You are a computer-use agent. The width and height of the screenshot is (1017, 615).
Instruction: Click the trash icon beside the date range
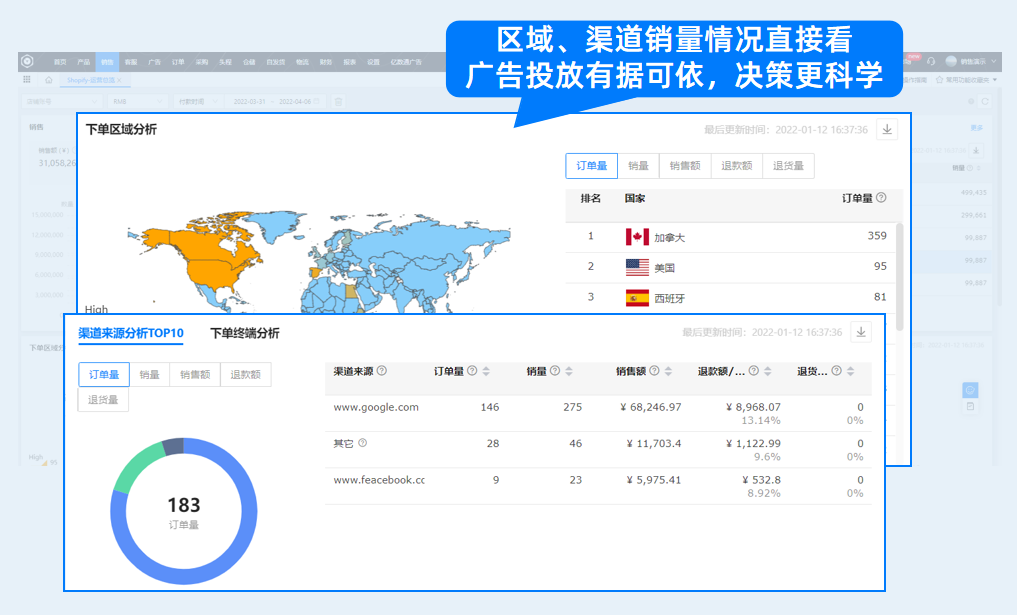[338, 101]
